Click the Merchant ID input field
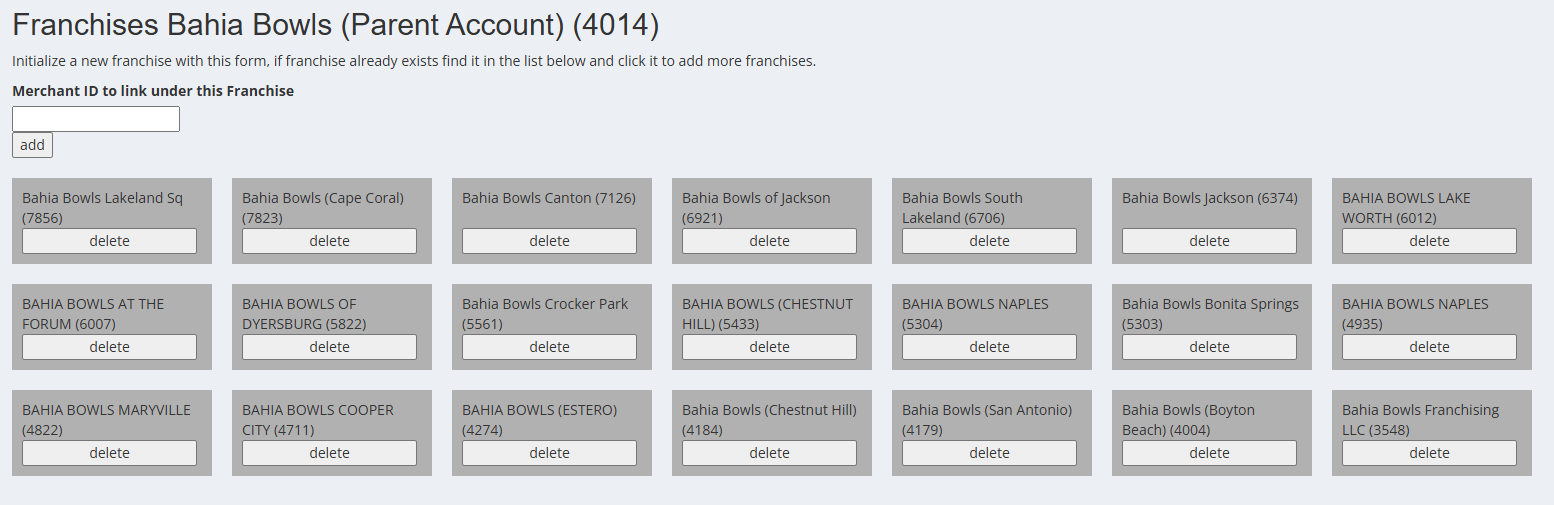This screenshot has height=505, width=1554. point(95,119)
